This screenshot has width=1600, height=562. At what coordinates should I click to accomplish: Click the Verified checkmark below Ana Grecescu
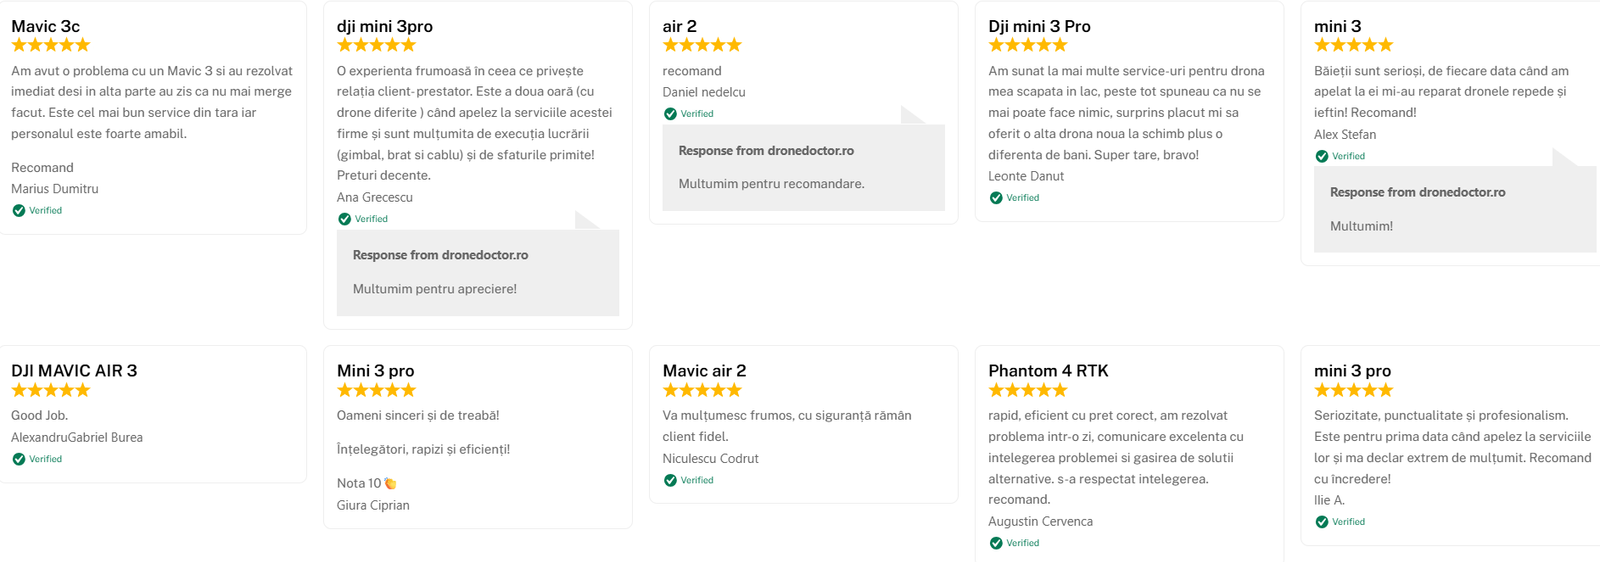[x=345, y=219]
